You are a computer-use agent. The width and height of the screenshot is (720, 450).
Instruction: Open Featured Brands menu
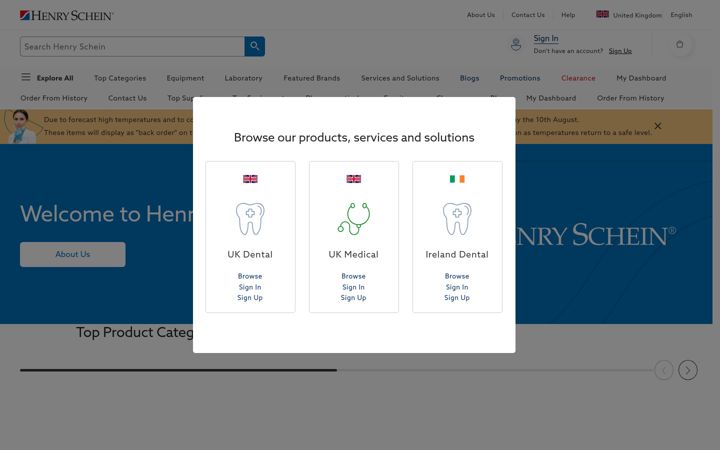(312, 78)
